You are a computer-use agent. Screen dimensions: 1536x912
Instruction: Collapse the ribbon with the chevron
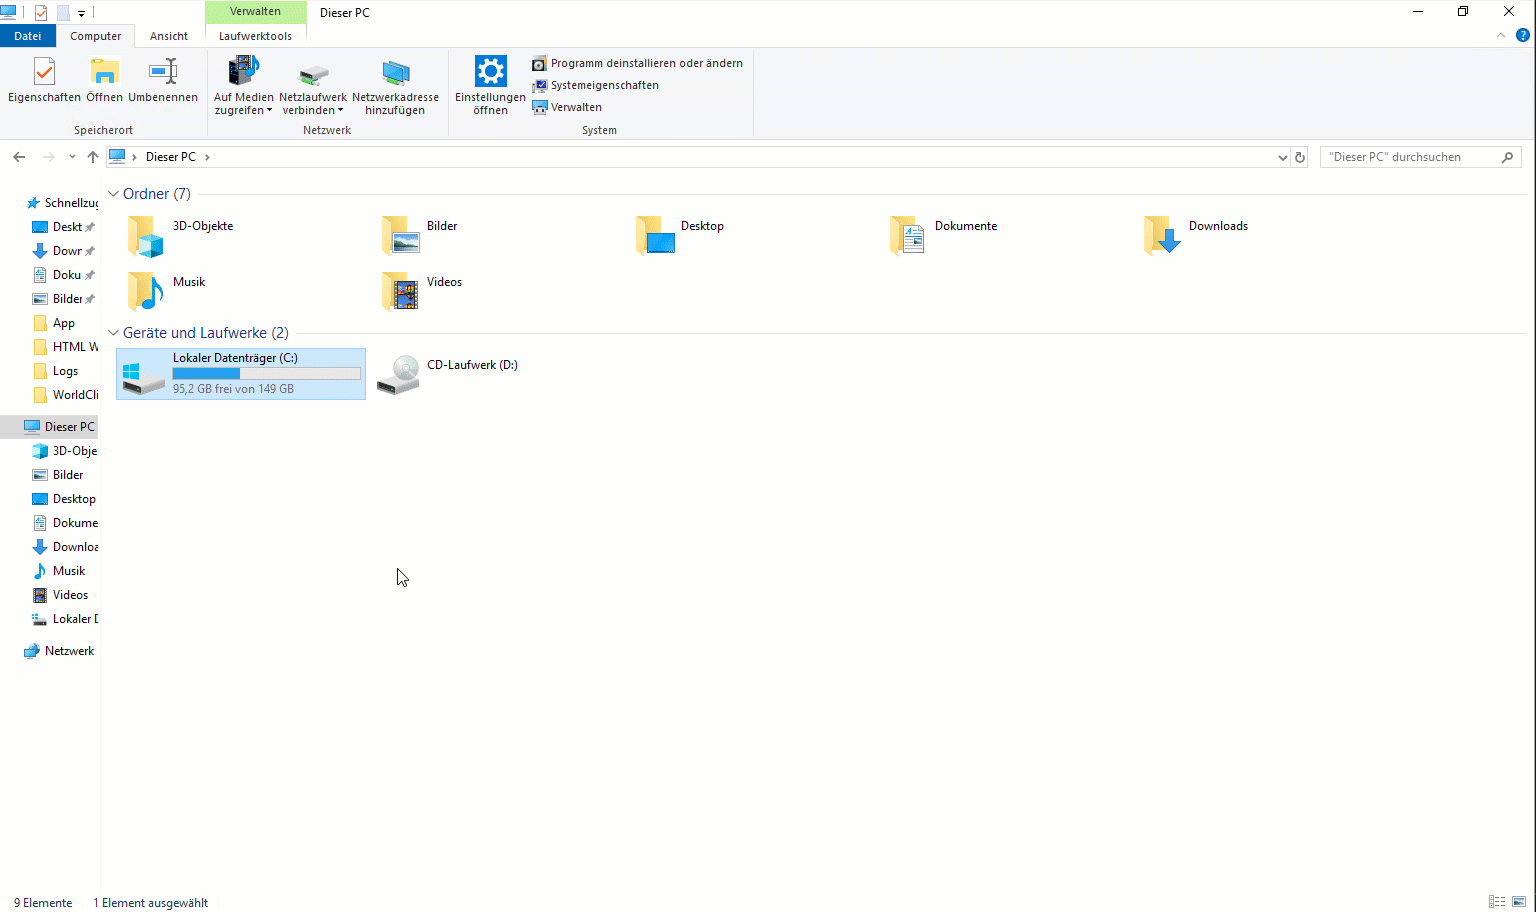tap(1501, 35)
